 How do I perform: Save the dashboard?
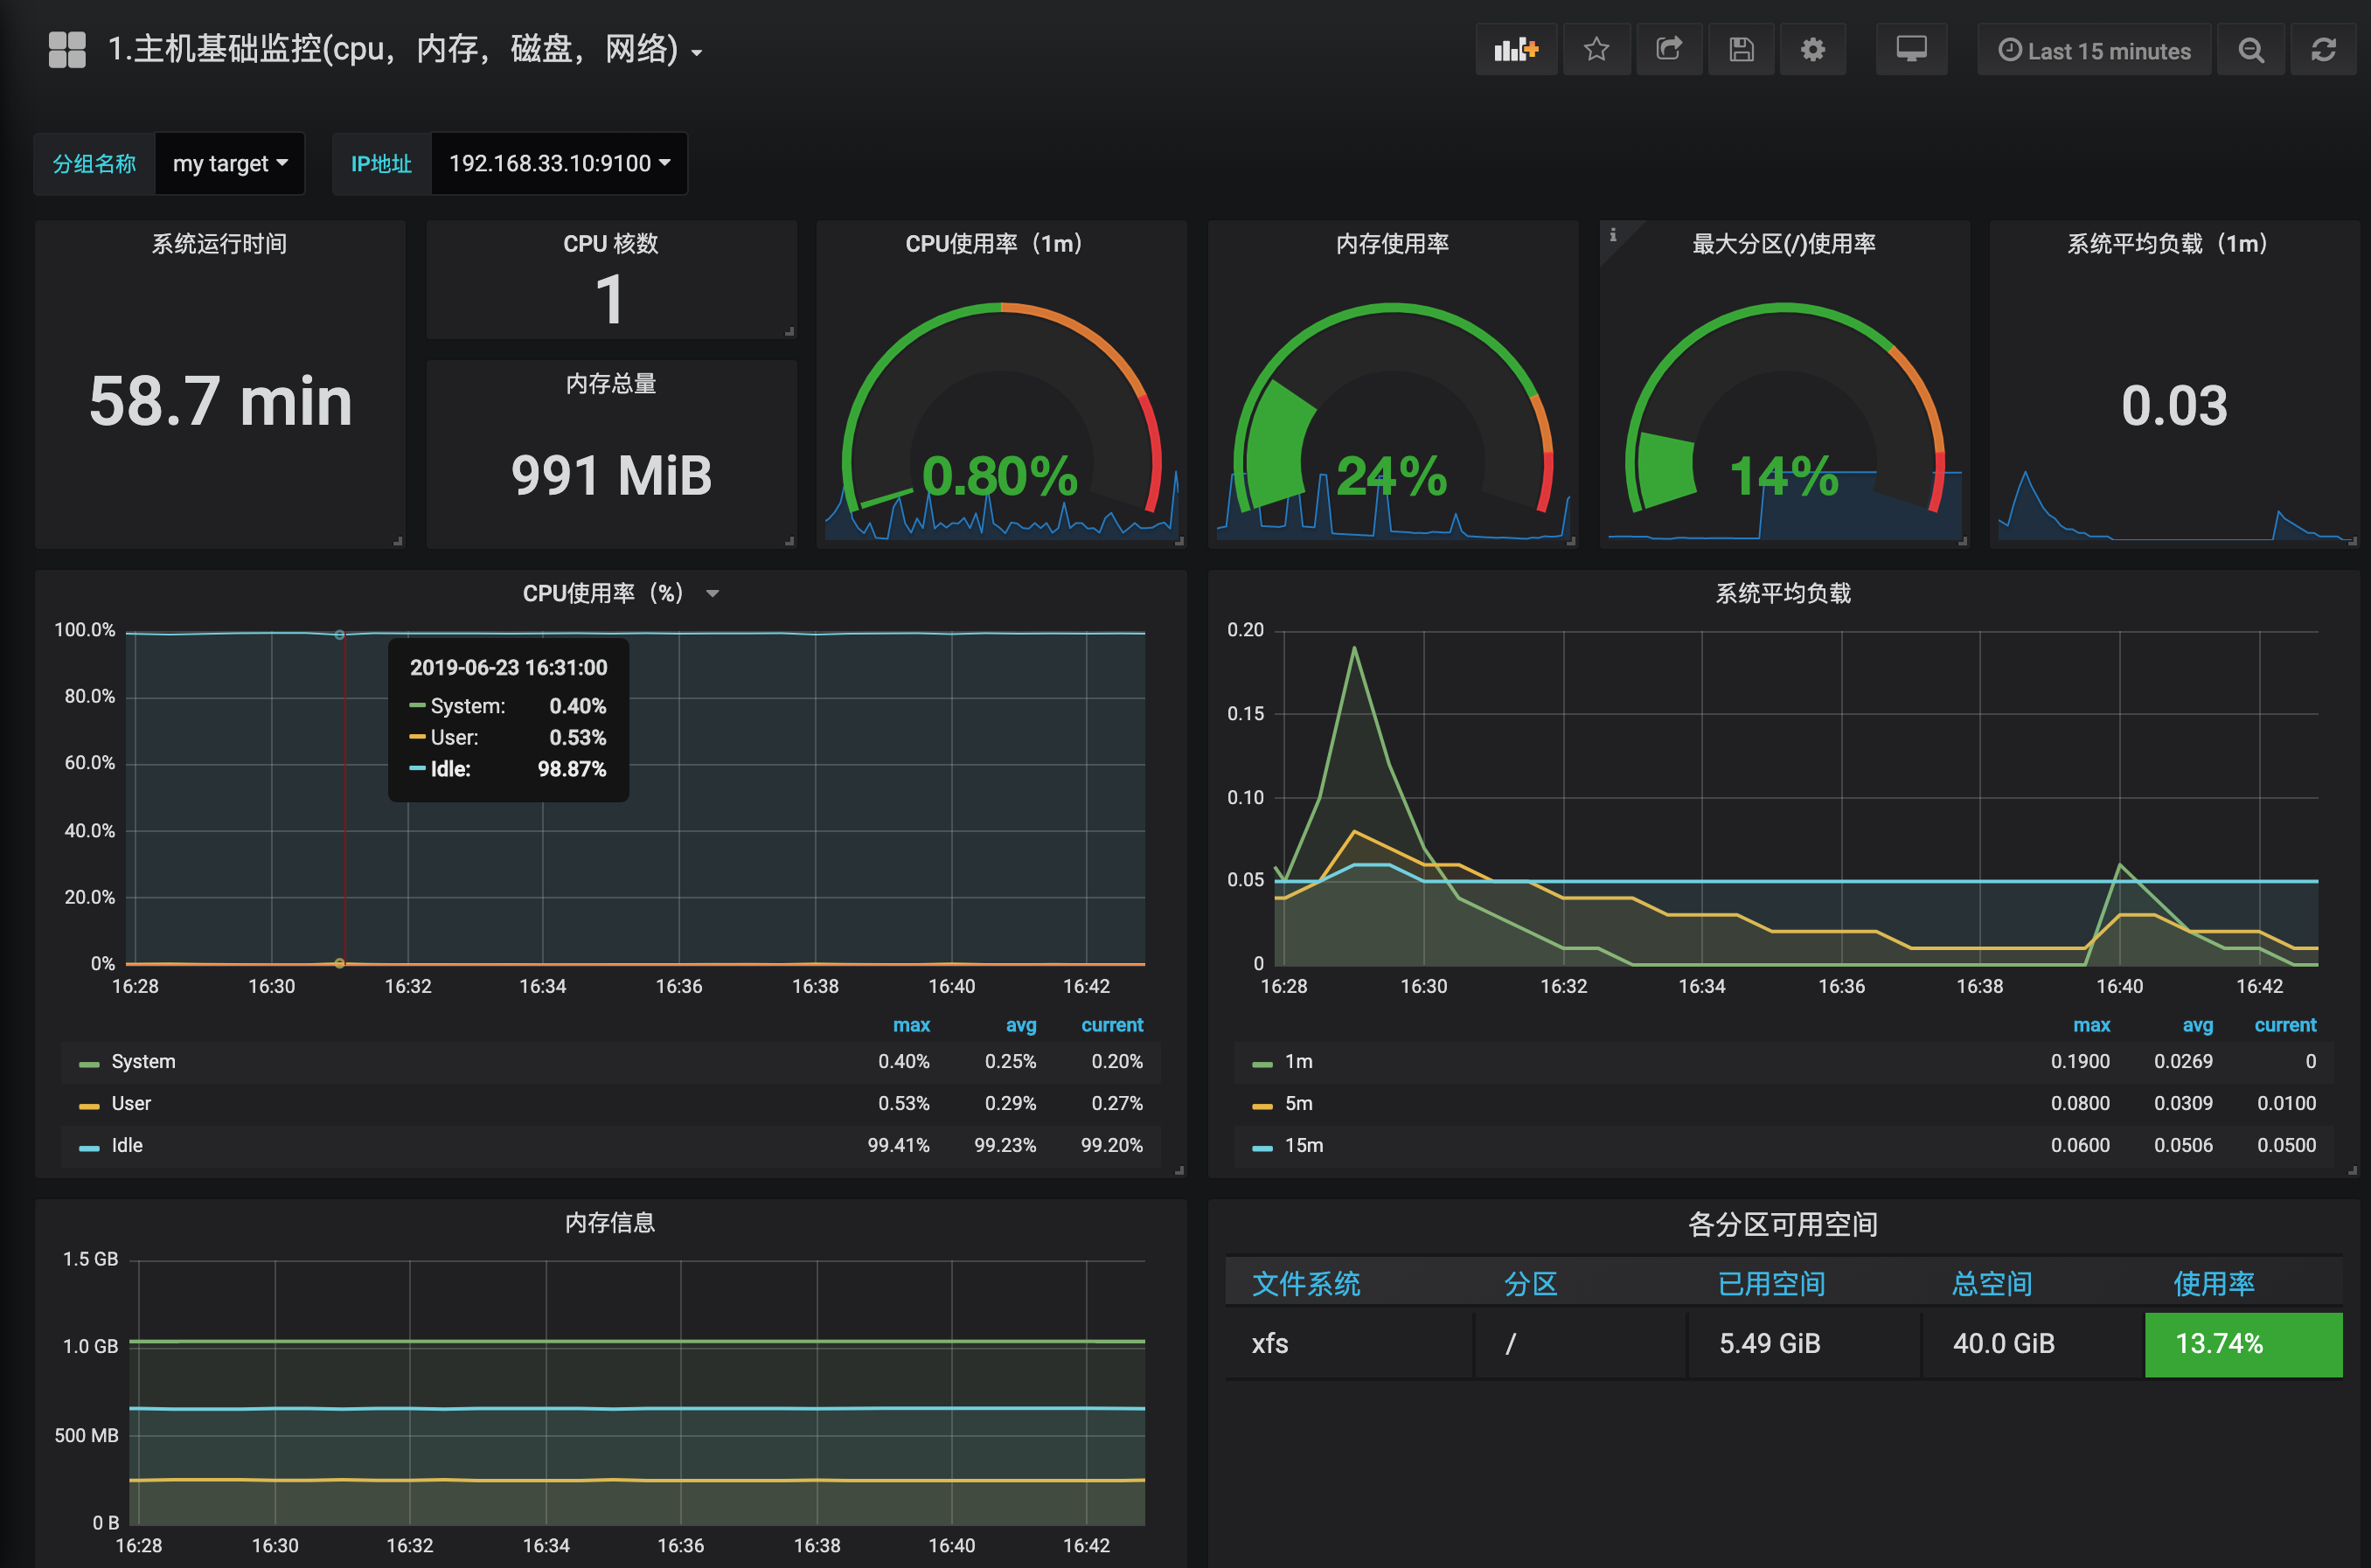pyautogui.click(x=1741, y=49)
